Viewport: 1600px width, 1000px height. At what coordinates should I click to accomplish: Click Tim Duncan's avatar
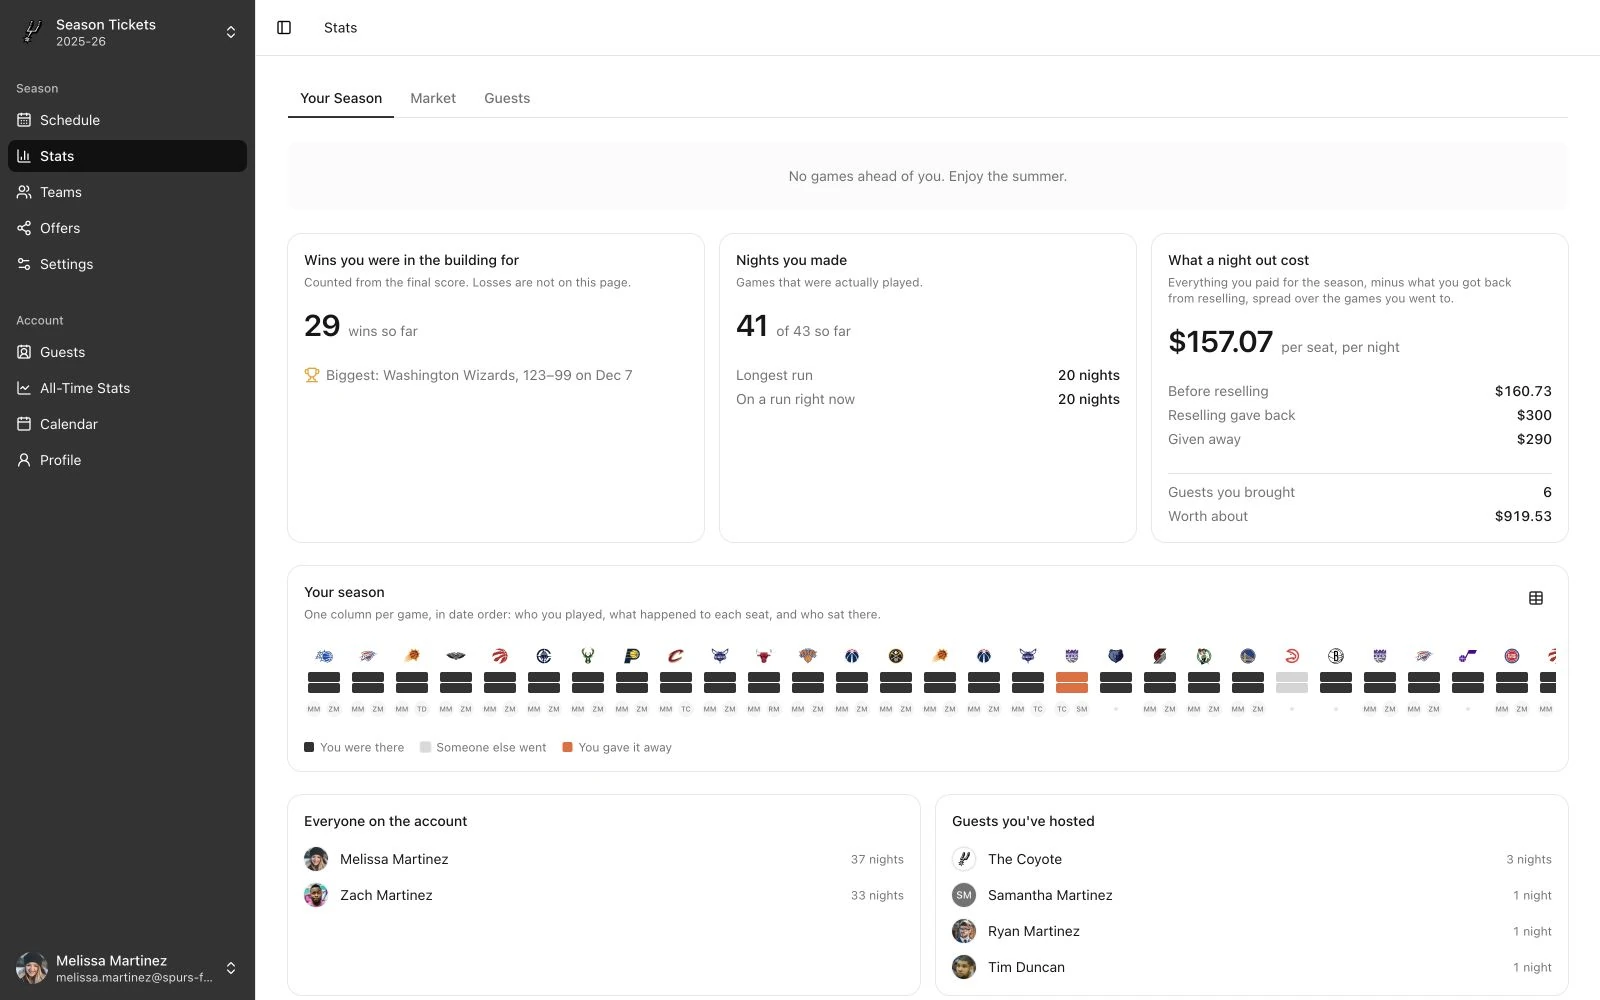(964, 967)
